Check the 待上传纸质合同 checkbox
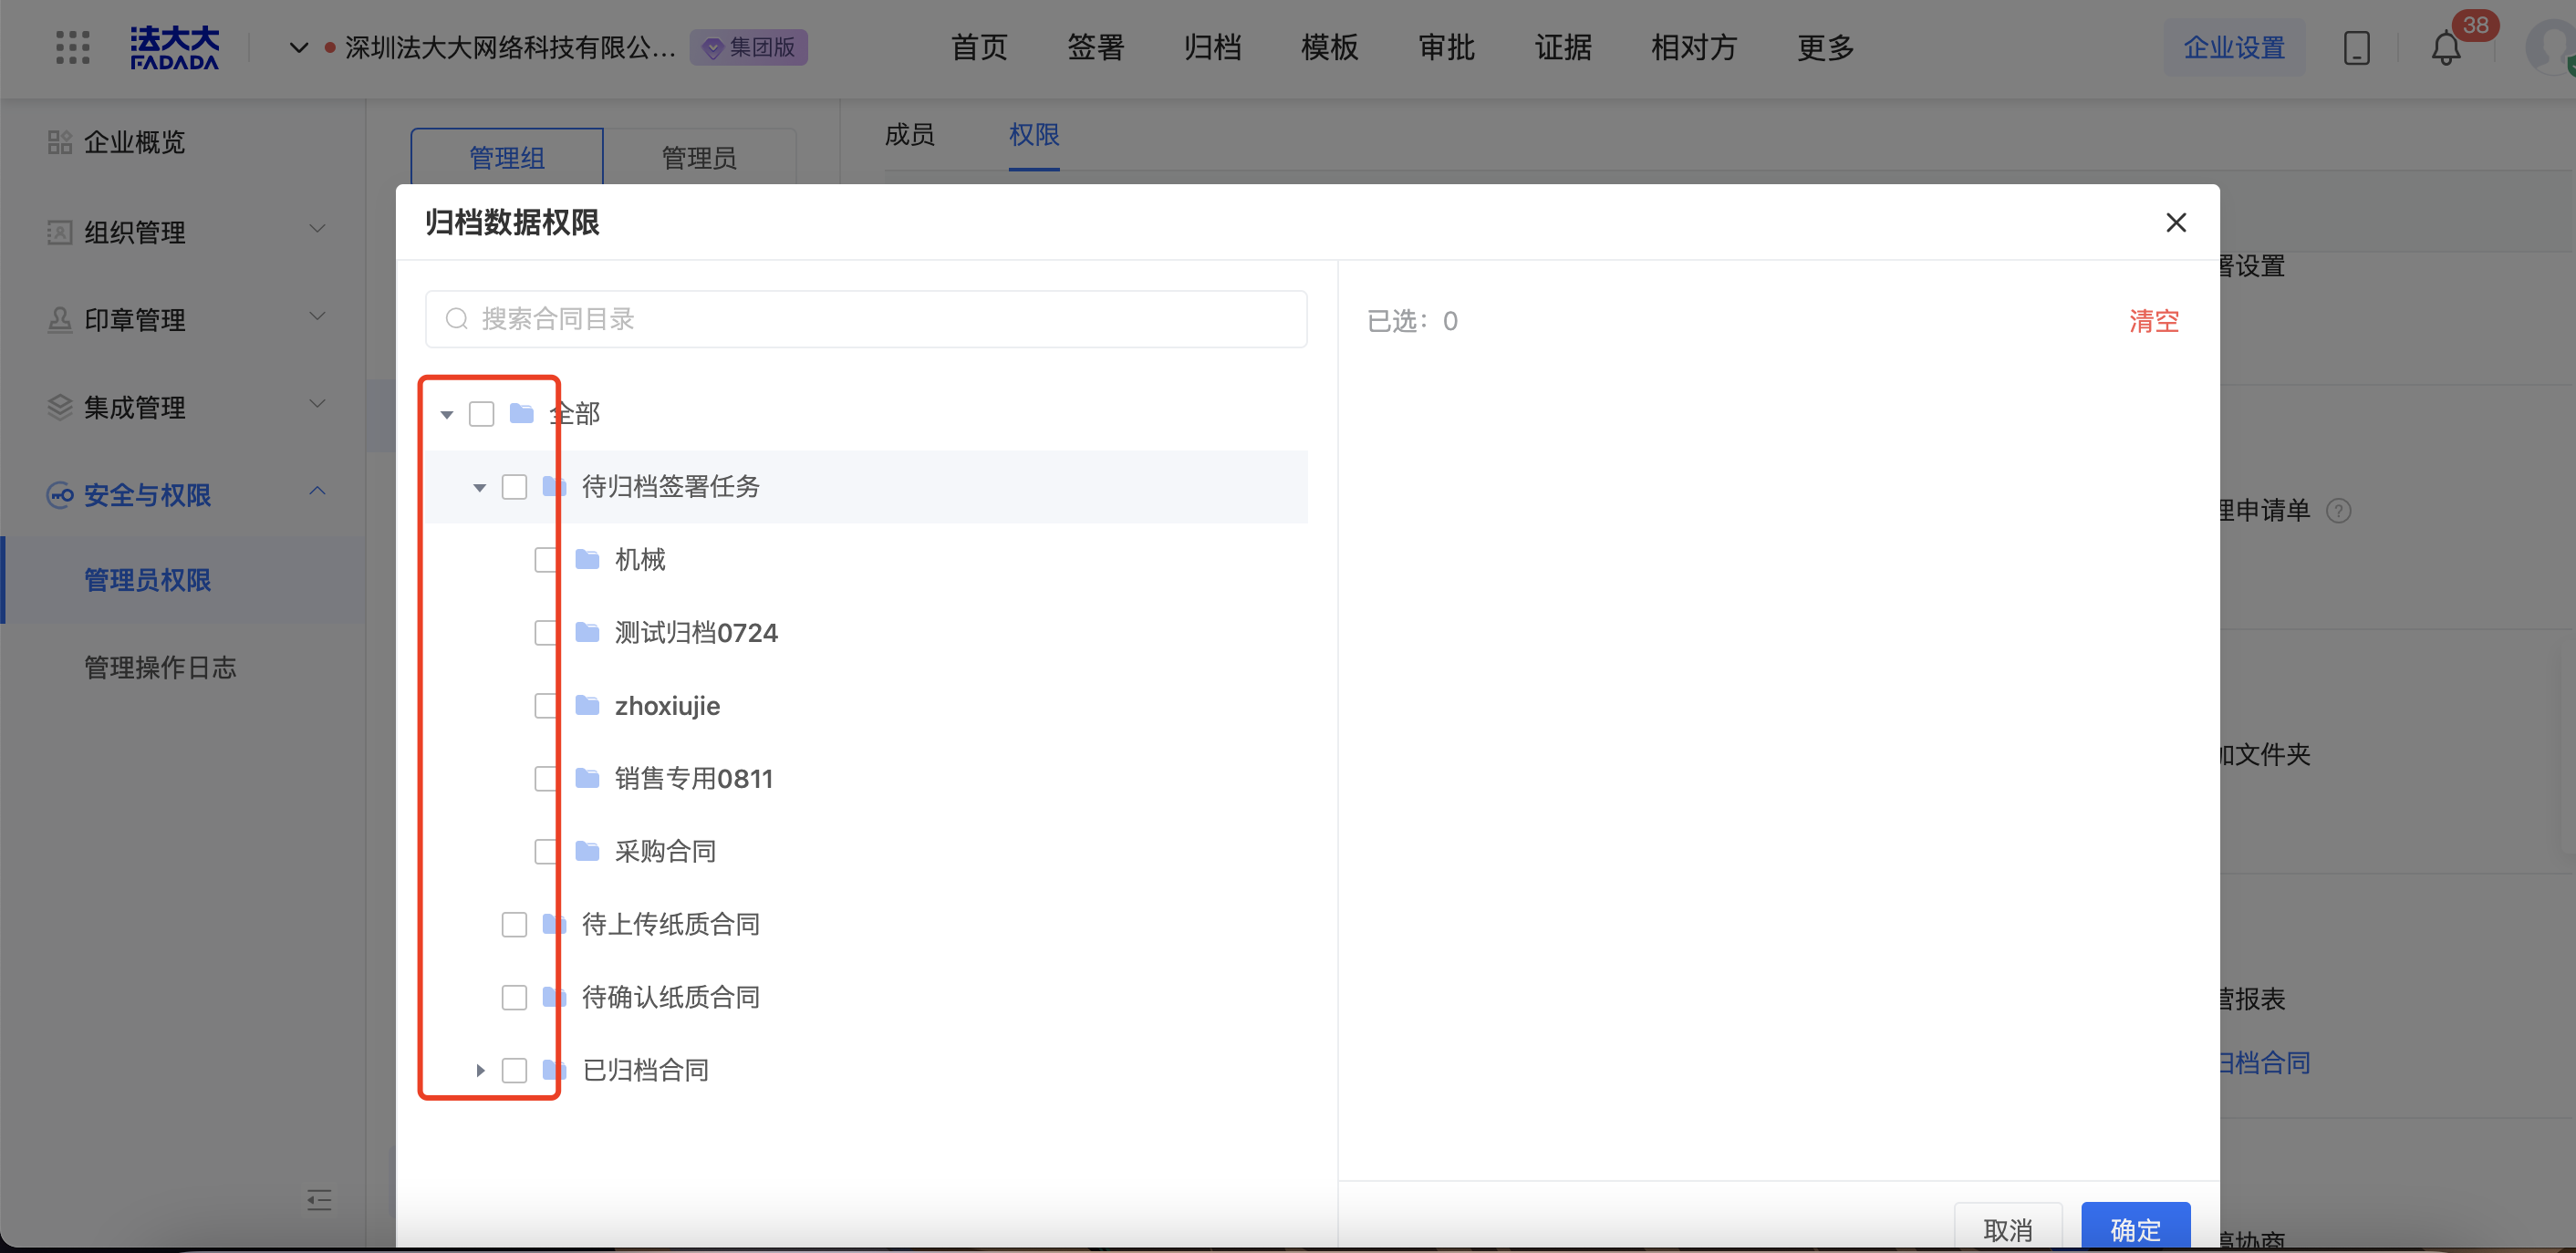2576x1253 pixels. (515, 925)
